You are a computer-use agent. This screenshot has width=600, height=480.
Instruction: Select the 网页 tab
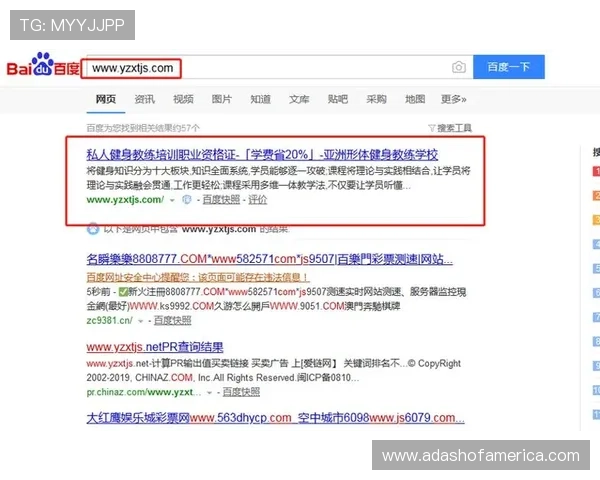[106, 100]
